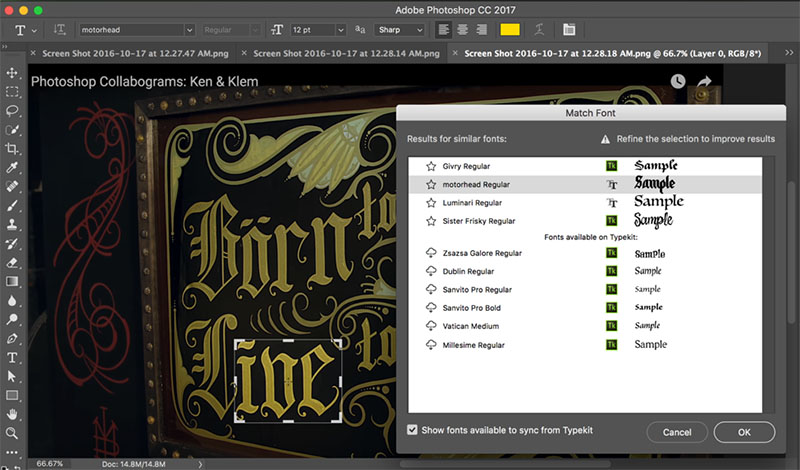Select the Dodge tool

click(12, 319)
